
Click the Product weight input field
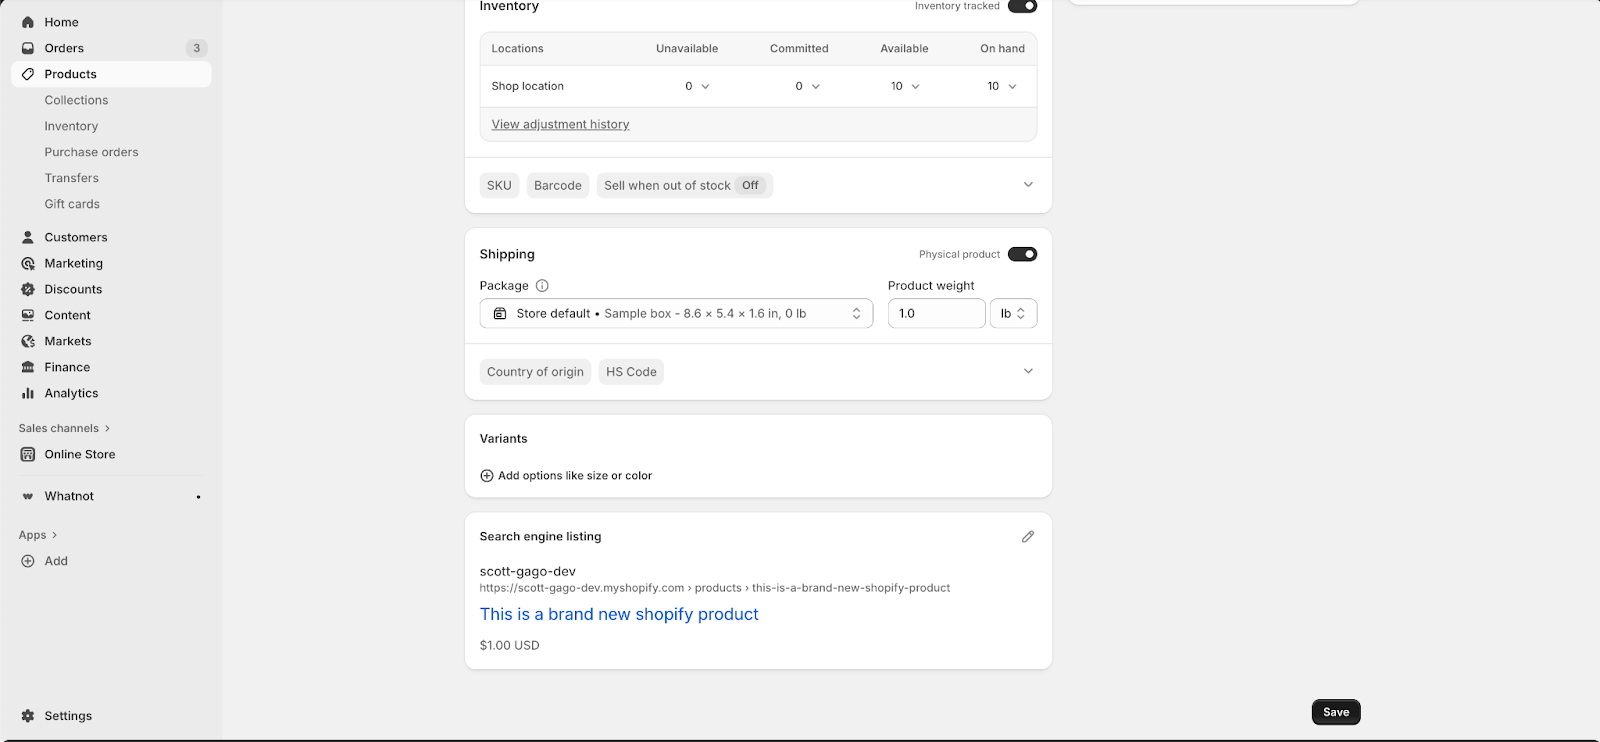click(936, 314)
